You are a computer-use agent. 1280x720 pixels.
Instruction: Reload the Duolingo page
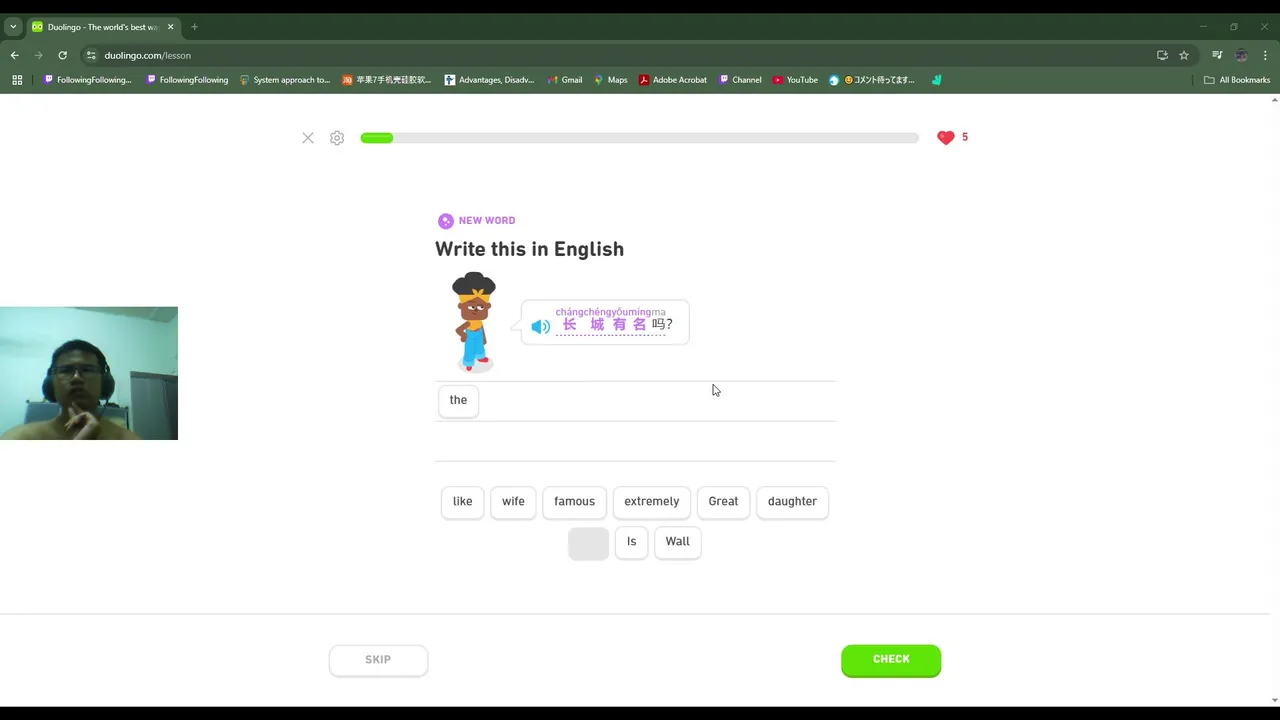62,55
